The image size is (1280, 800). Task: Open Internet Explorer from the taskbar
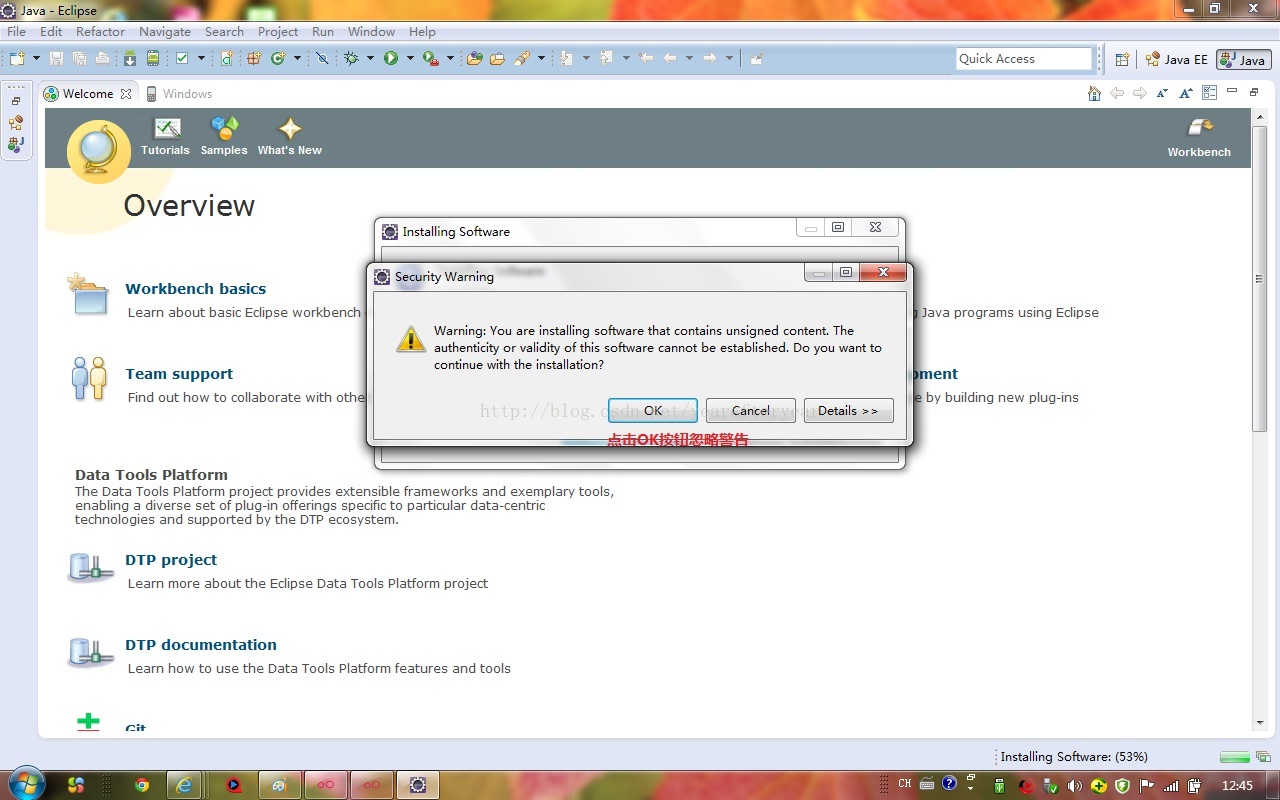[184, 785]
